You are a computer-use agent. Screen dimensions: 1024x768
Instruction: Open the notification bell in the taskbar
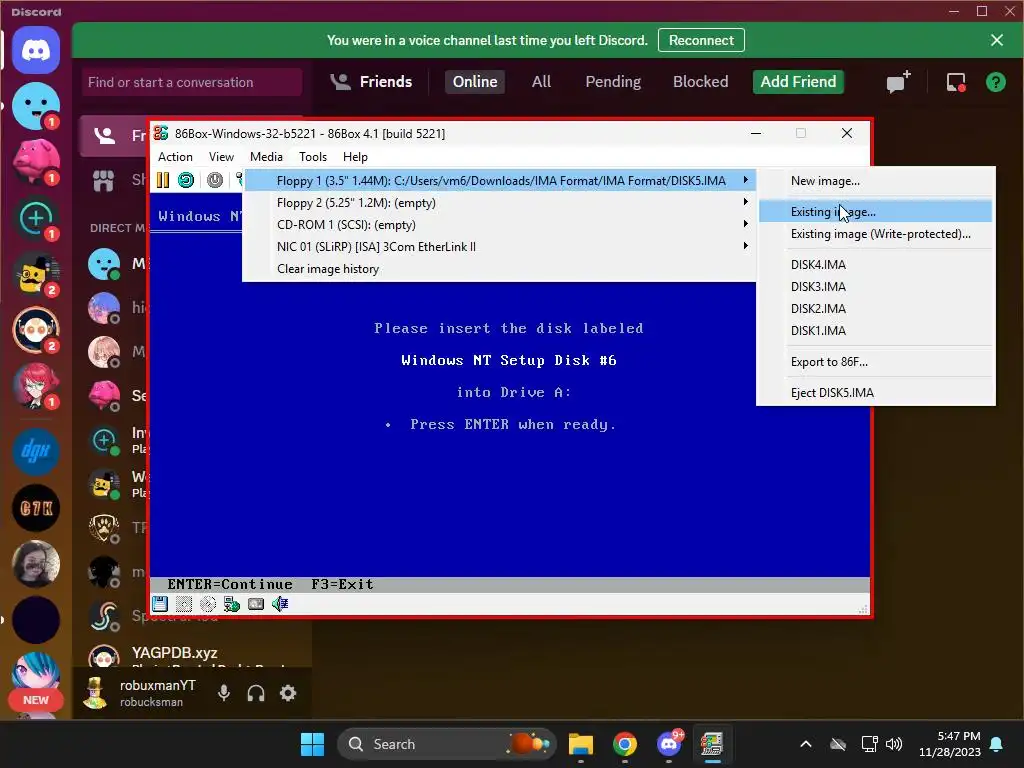(x=997, y=744)
